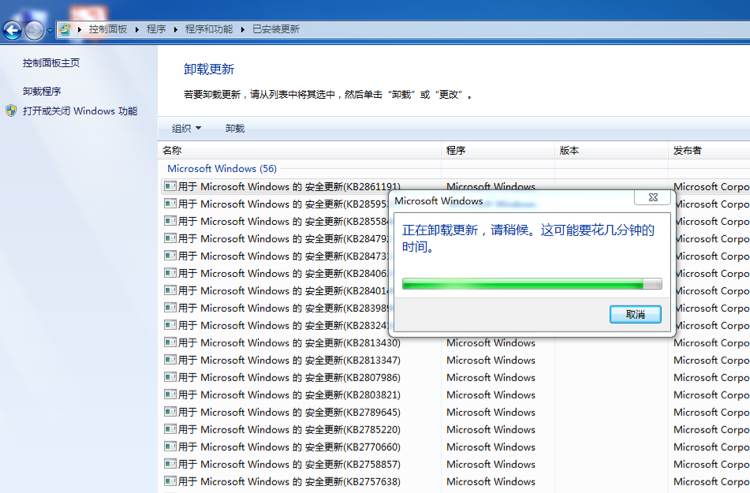Click the greyed Forward navigation arrow

click(34, 30)
